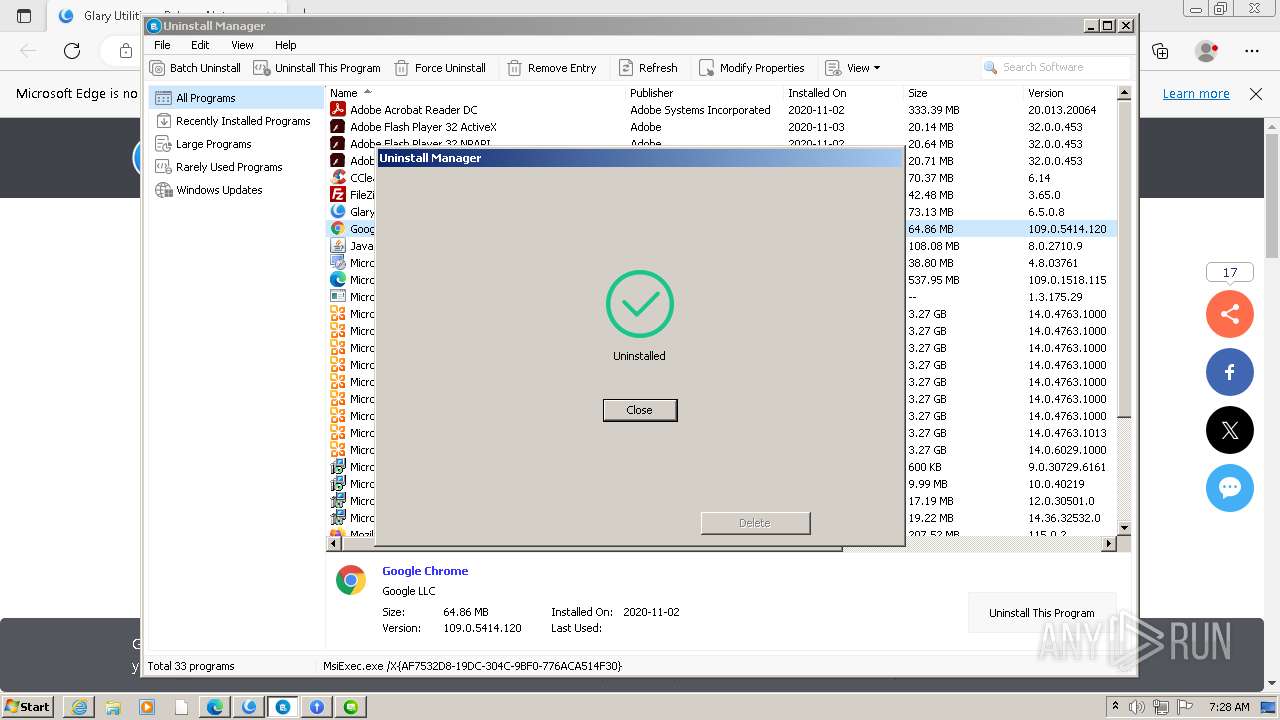
Task: Open media player icon in taskbar
Action: click(147, 707)
